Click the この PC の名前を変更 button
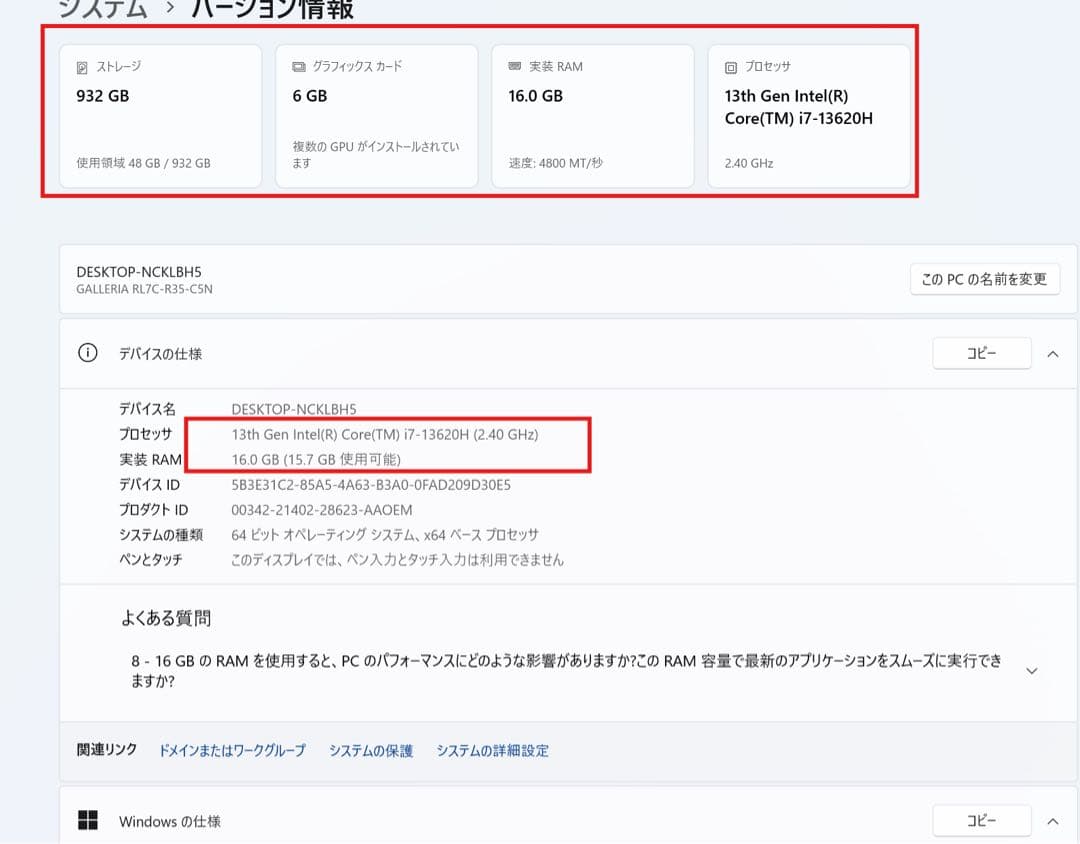 click(984, 279)
